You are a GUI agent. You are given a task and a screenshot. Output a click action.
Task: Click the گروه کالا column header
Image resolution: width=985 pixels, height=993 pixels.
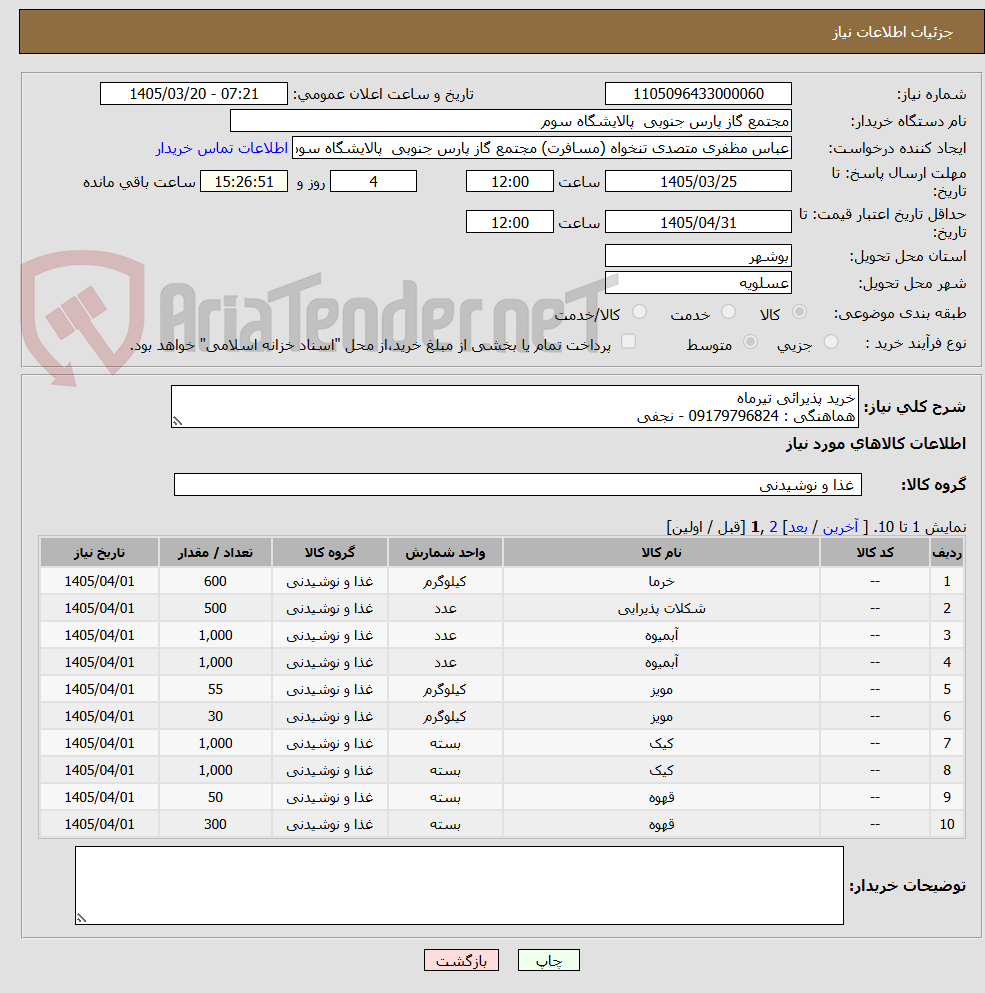click(x=329, y=553)
